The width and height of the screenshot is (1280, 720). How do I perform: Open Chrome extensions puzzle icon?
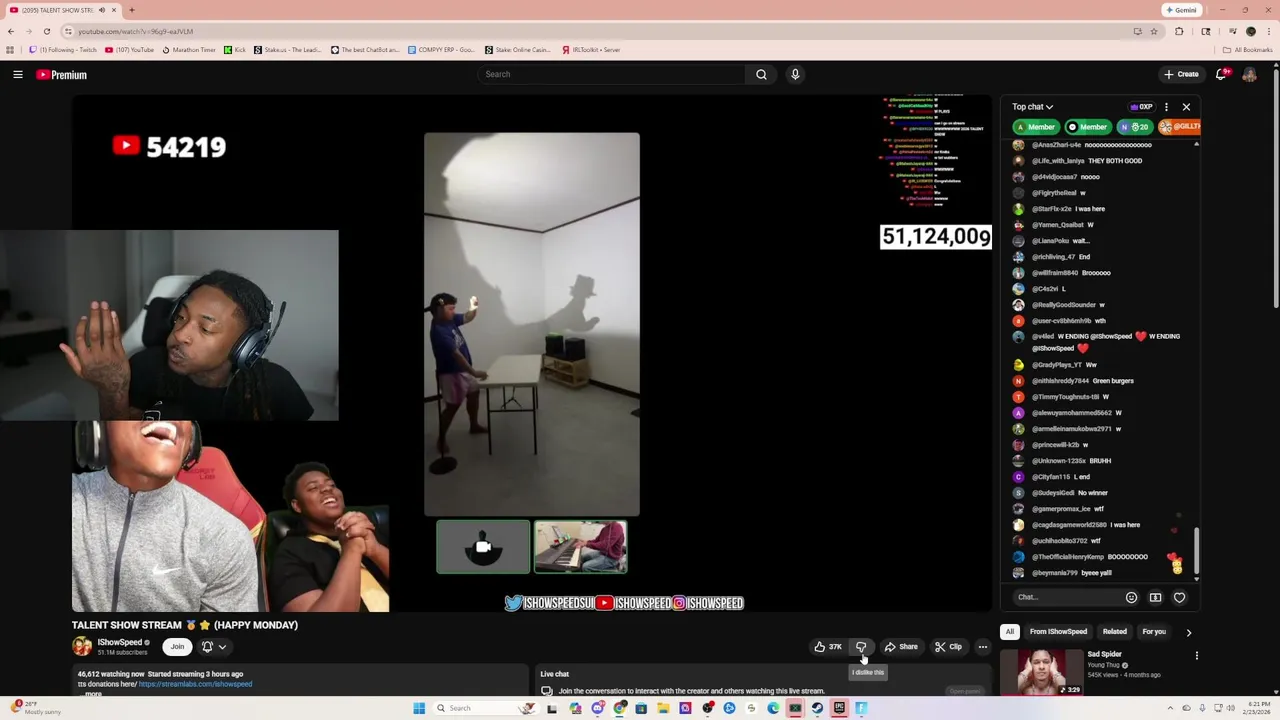click(x=1179, y=31)
